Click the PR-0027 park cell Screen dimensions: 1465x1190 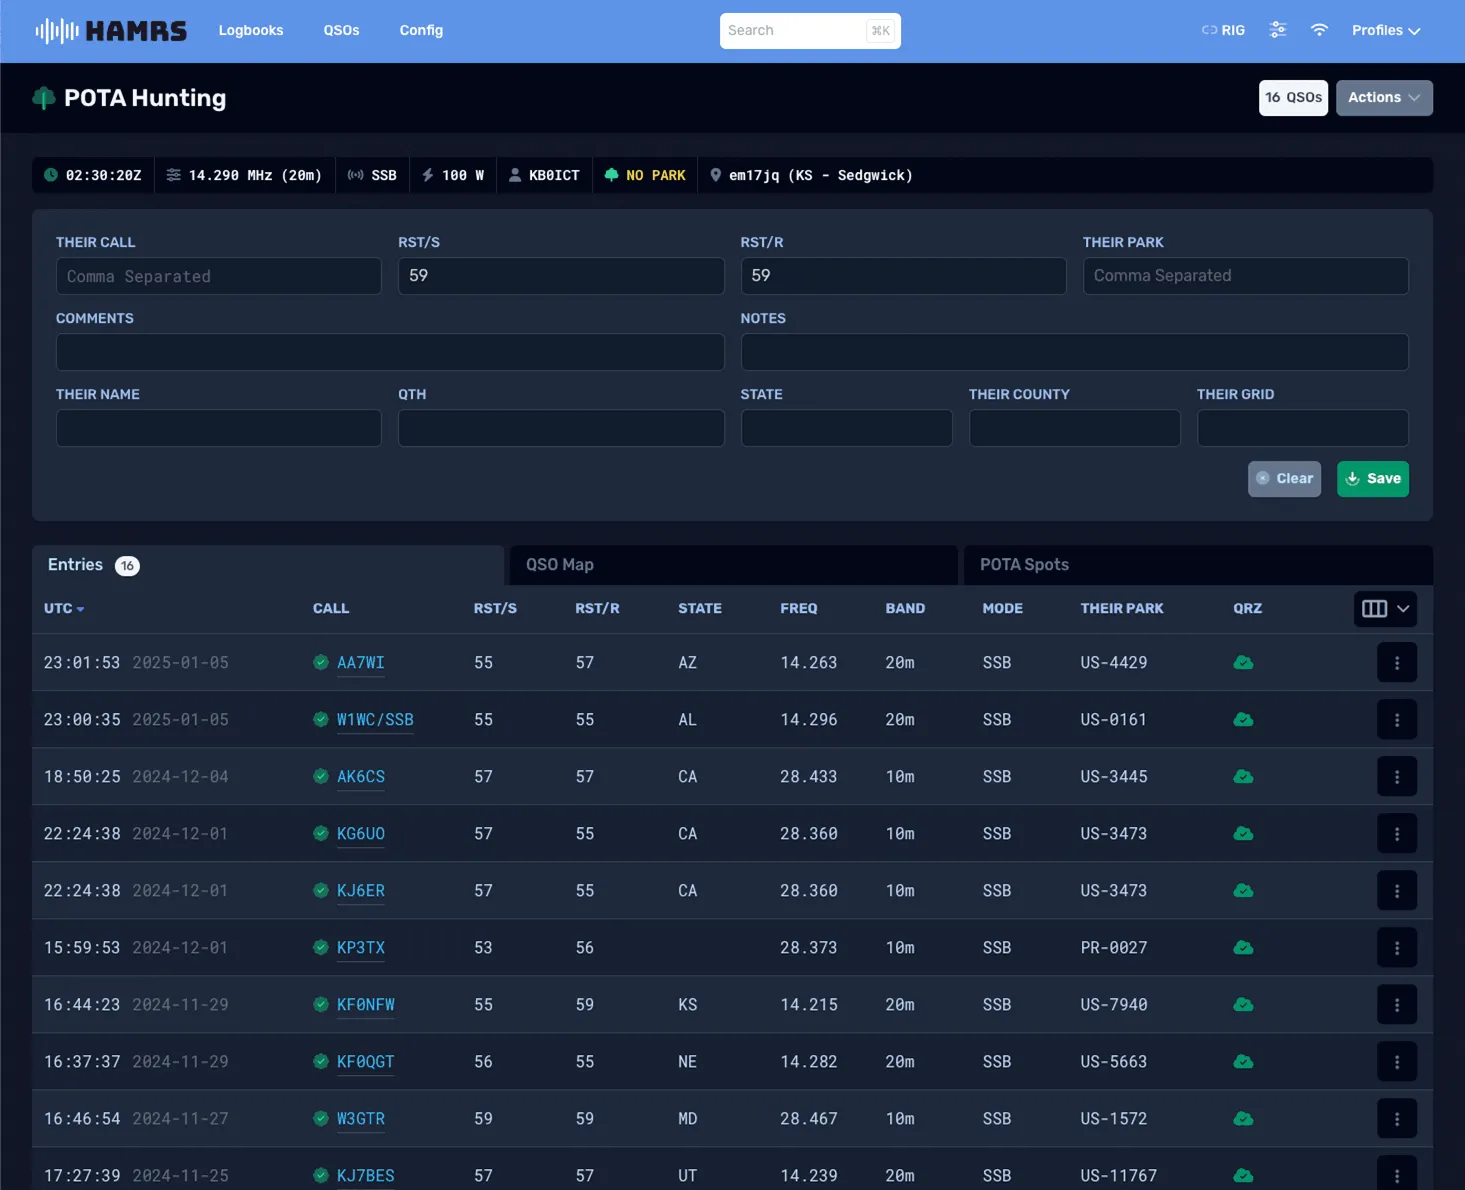point(1113,947)
